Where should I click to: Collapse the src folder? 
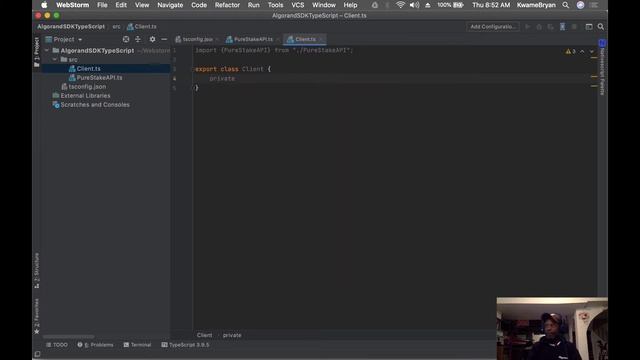55,60
